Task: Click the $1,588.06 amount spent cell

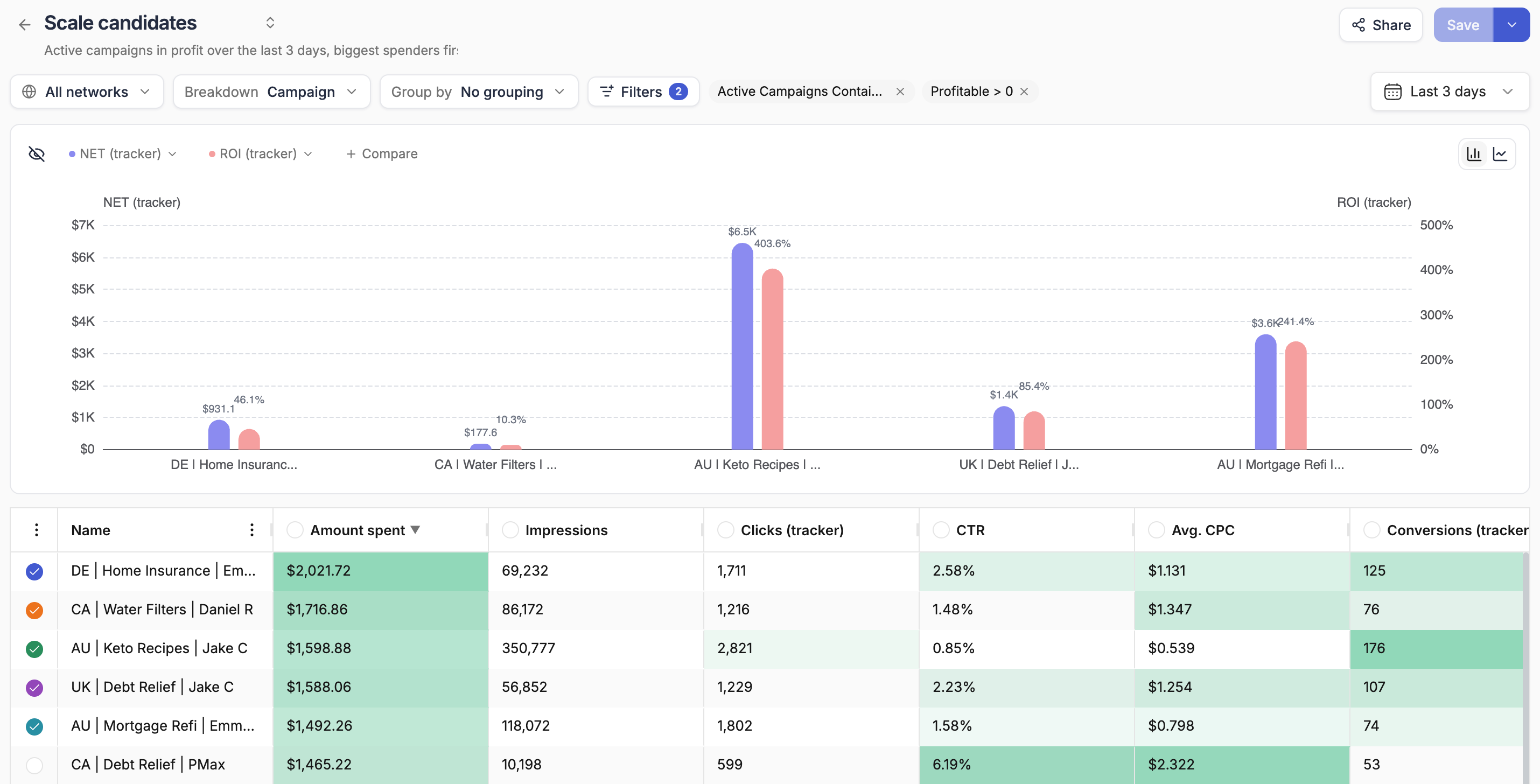Action: pyautogui.click(x=380, y=687)
